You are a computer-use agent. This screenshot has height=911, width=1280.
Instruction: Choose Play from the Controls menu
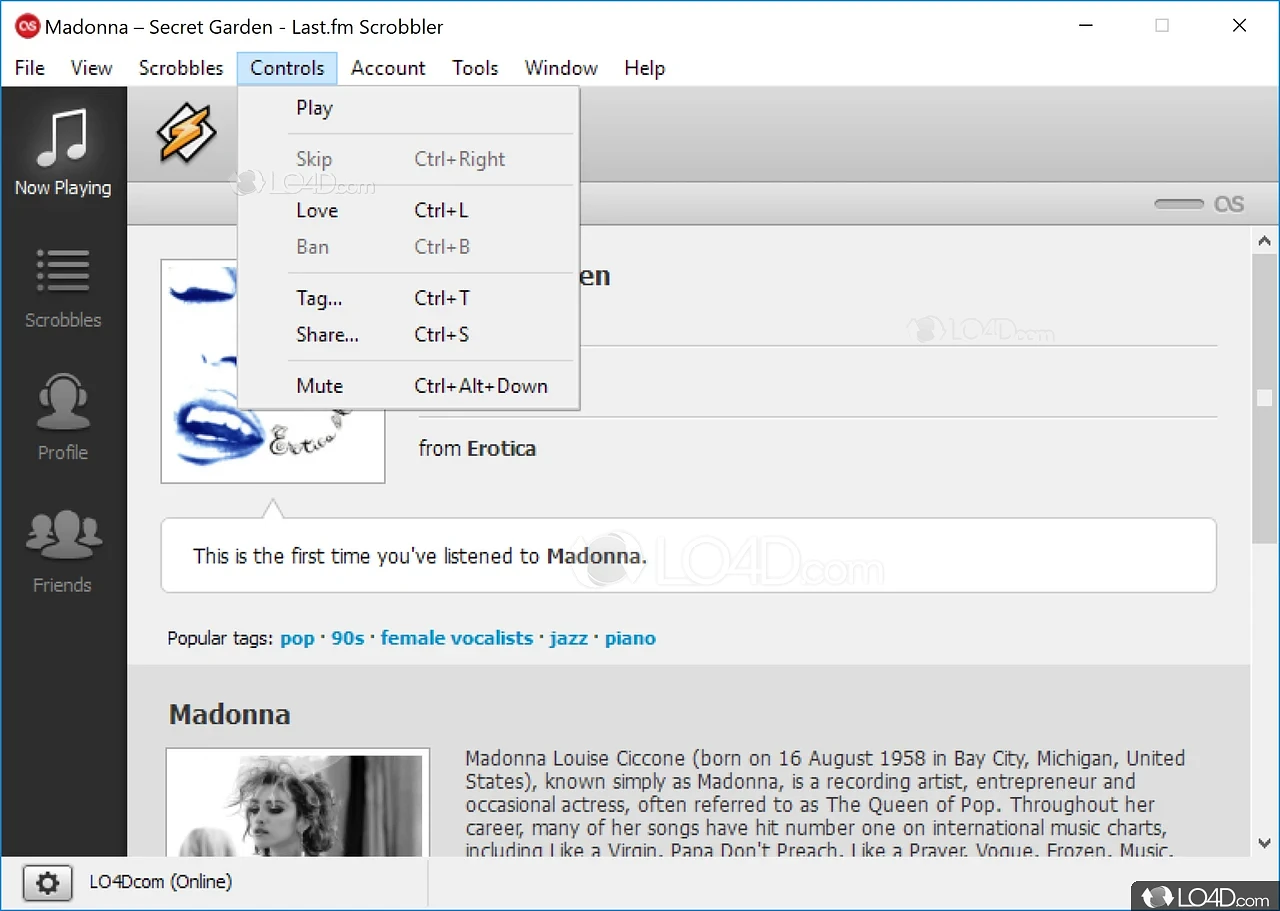pyautogui.click(x=408, y=108)
